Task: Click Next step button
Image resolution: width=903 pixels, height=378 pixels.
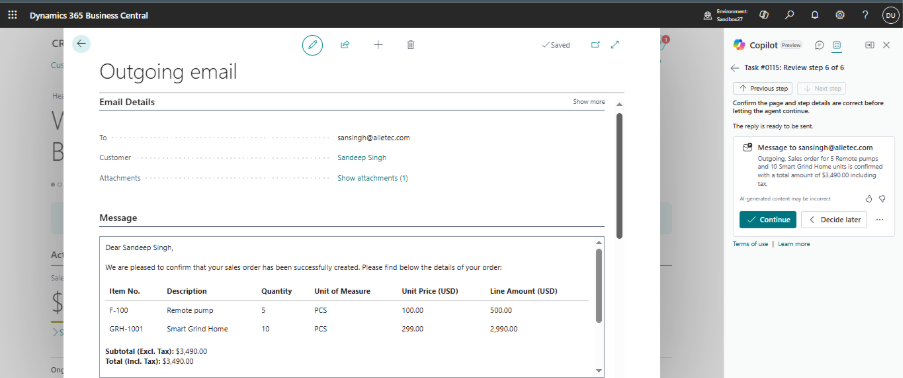Action: click(x=821, y=89)
